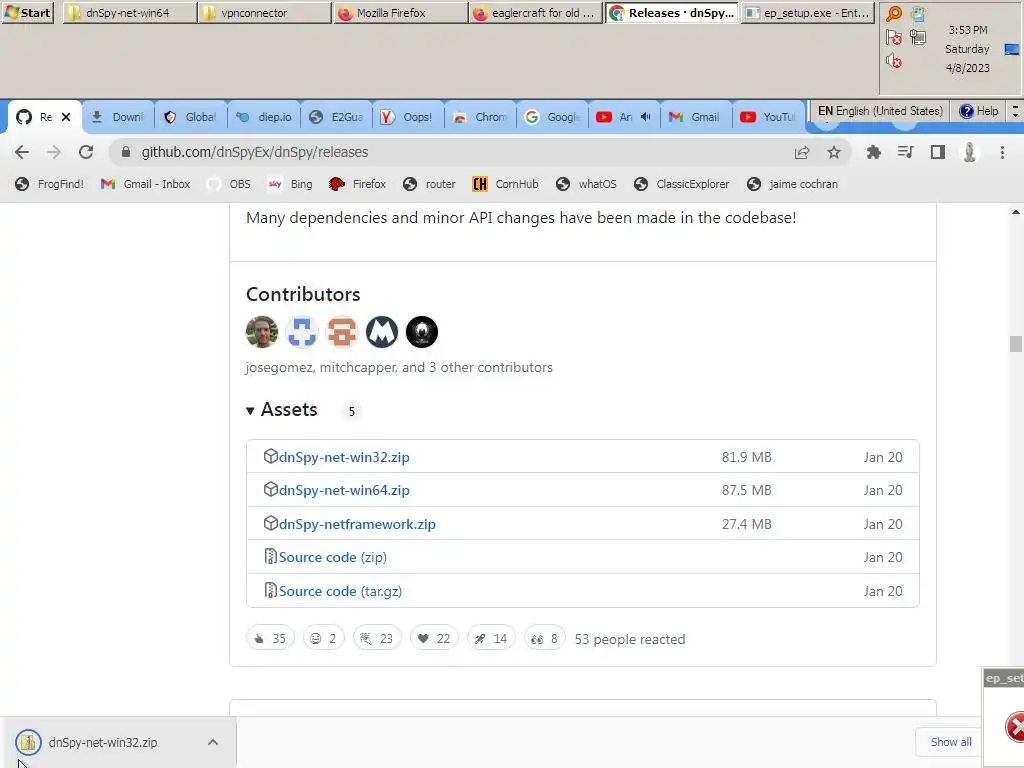
Task: Bookmark this page with the star icon
Action: pyautogui.click(x=834, y=152)
